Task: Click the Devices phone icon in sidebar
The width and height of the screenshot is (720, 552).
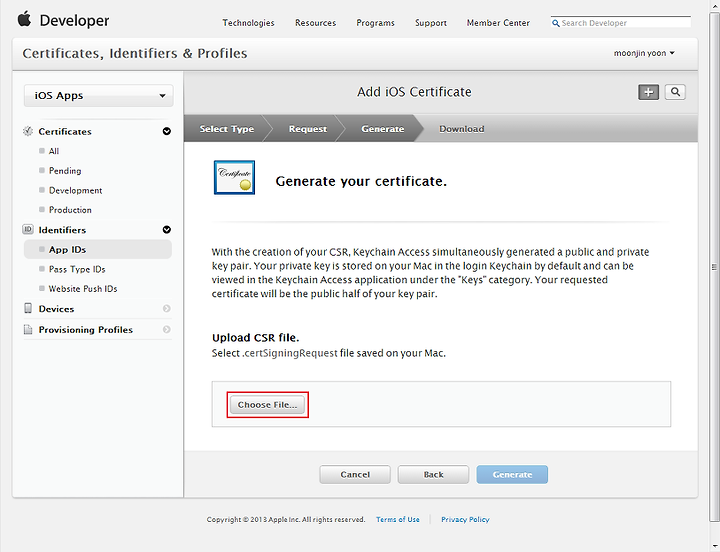Action: (x=28, y=308)
